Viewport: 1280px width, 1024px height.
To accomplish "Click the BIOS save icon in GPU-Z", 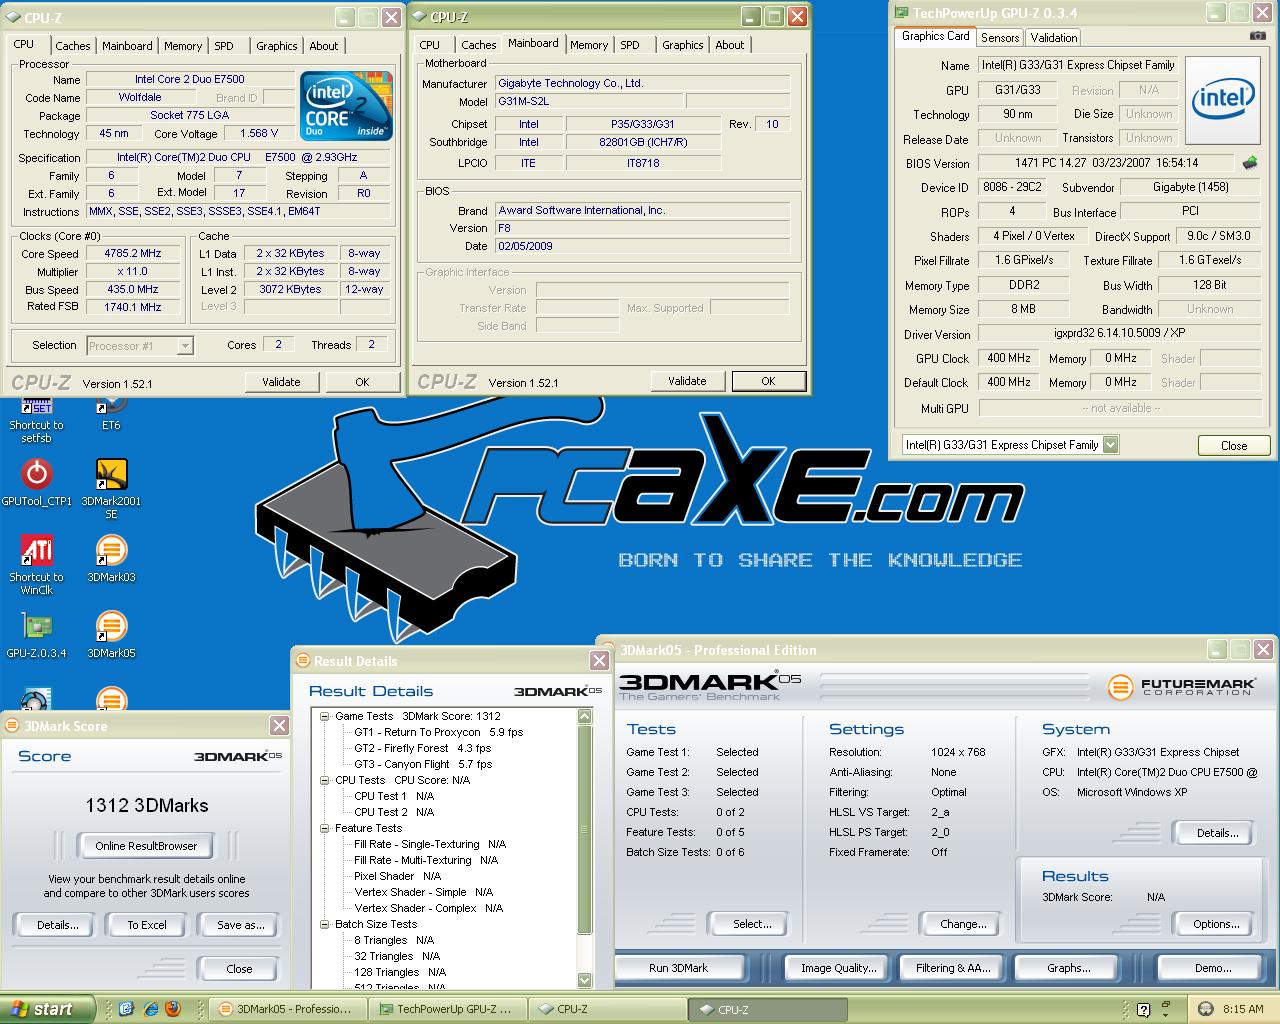I will [1250, 163].
